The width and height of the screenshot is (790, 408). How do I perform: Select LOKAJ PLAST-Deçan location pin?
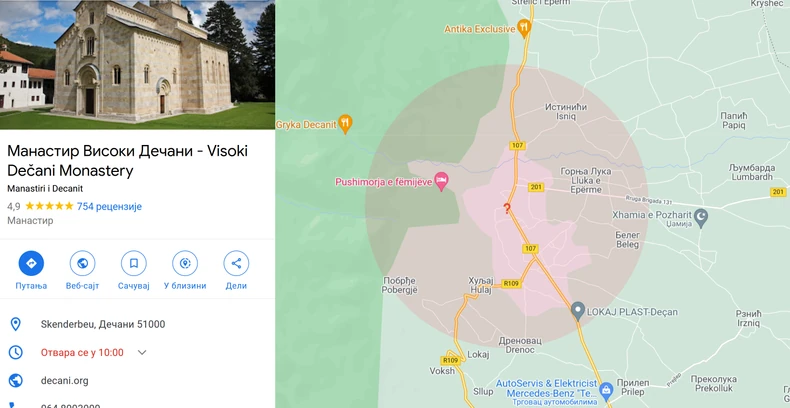(x=578, y=311)
